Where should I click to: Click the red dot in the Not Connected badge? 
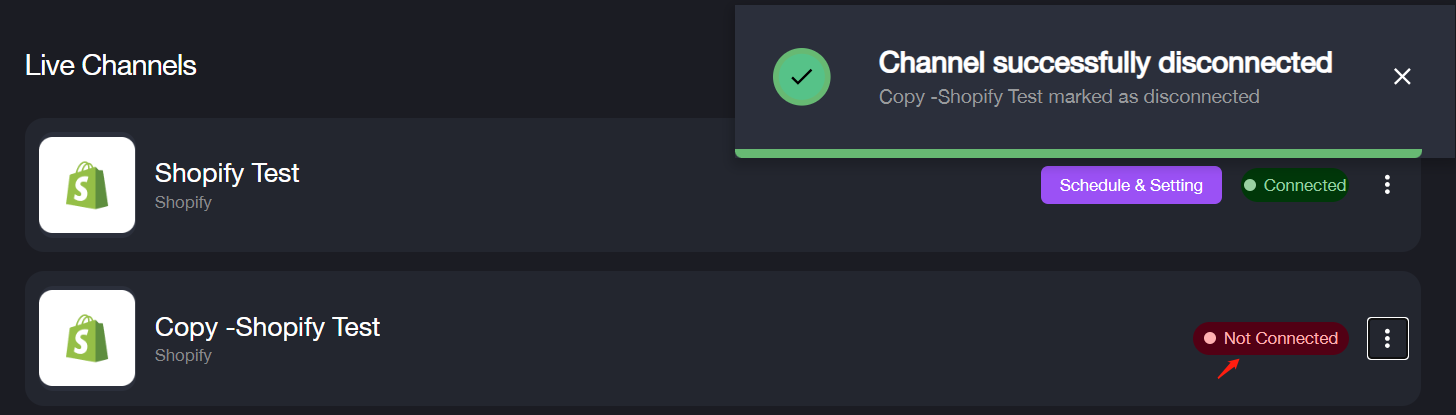pos(1210,338)
